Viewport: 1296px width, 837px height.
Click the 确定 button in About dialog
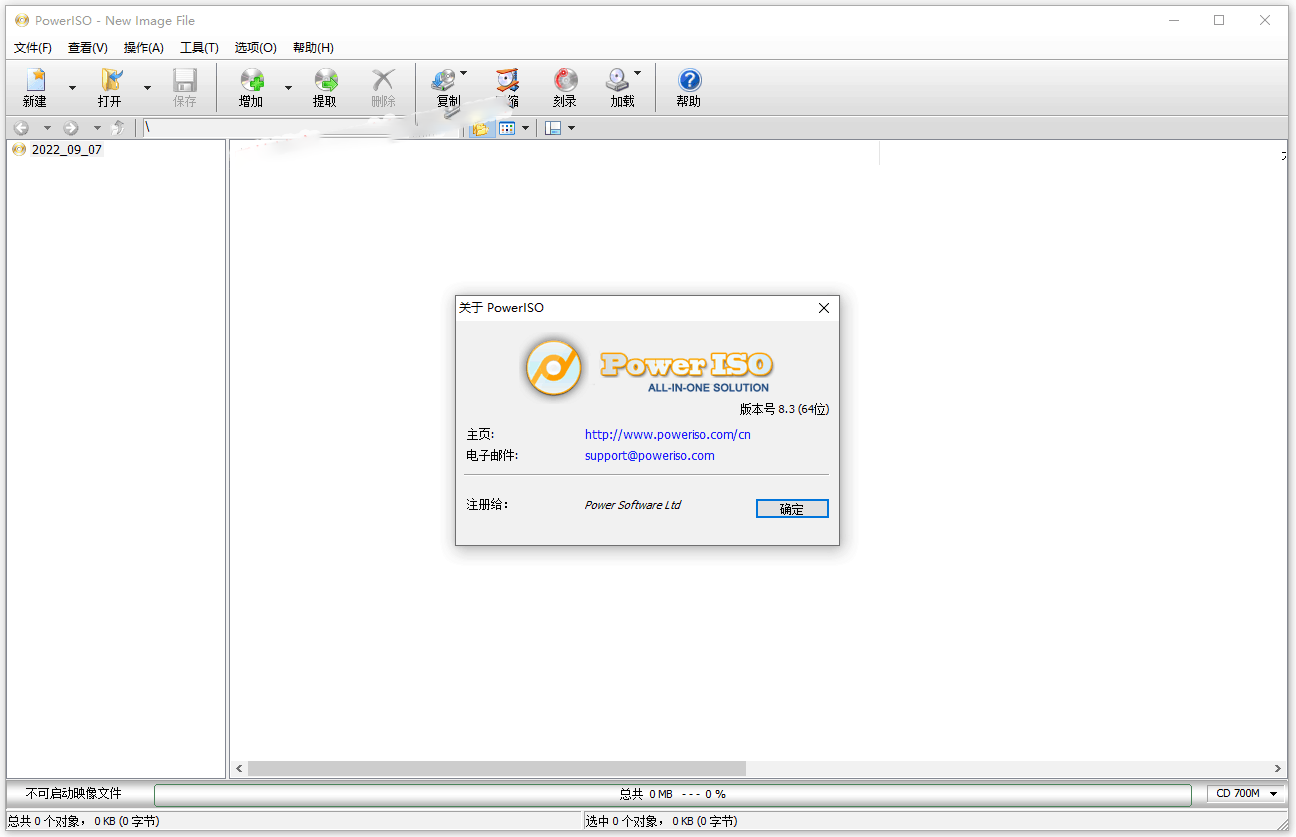792,509
